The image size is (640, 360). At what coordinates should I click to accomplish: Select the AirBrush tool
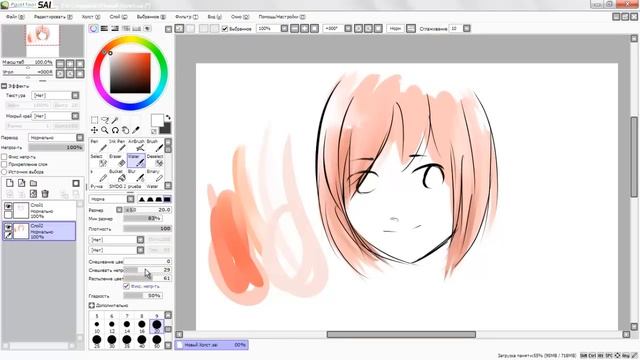pyautogui.click(x=136, y=145)
